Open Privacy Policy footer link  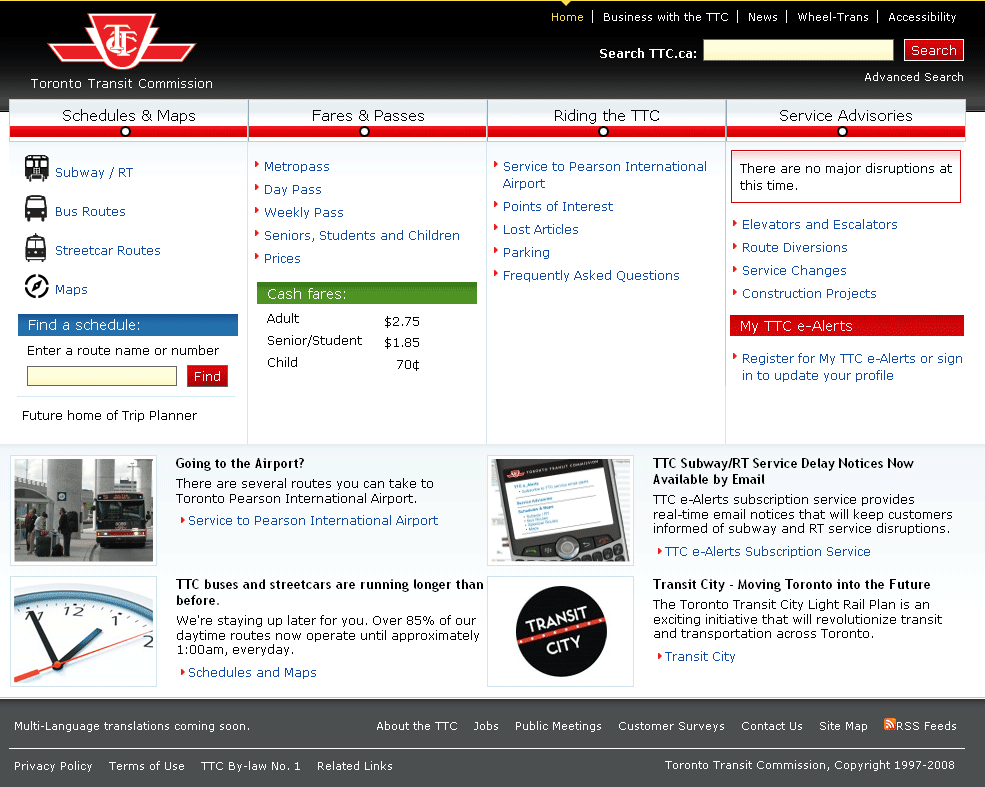(53, 766)
